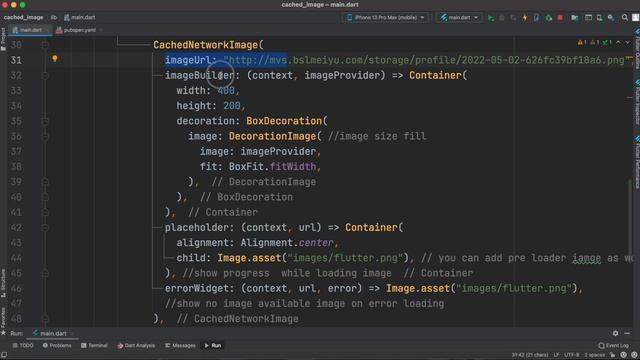Stop the running app with red square

560,18
